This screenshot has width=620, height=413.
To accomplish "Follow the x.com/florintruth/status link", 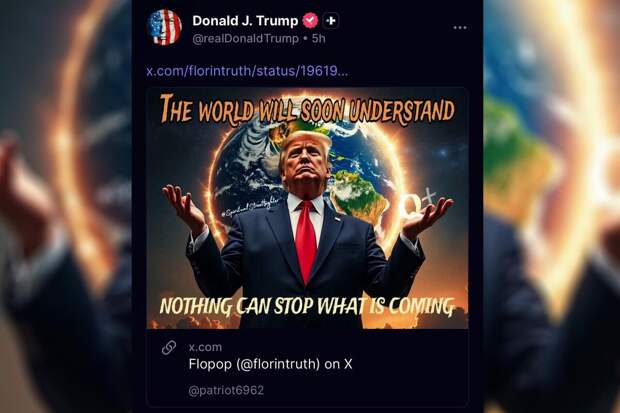I will coord(247,71).
